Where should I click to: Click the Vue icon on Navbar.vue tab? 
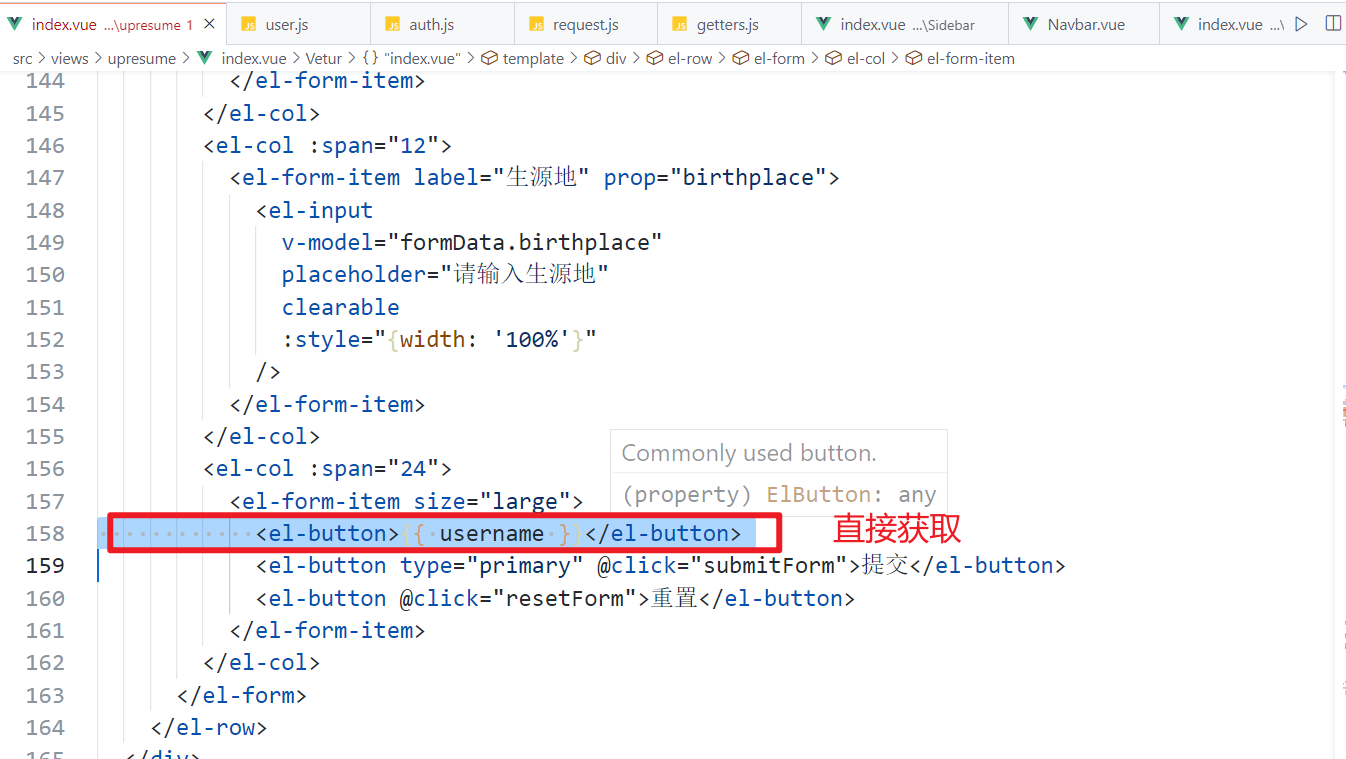(x=1027, y=24)
